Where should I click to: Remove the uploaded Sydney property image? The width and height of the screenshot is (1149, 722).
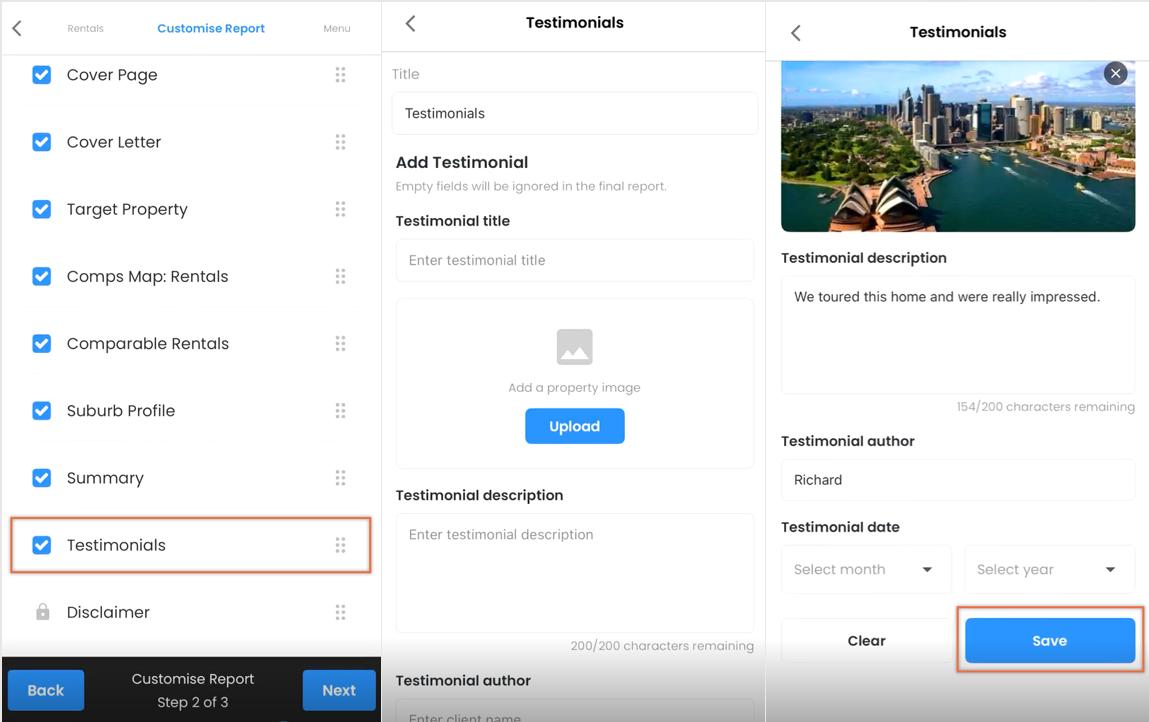coord(1115,73)
